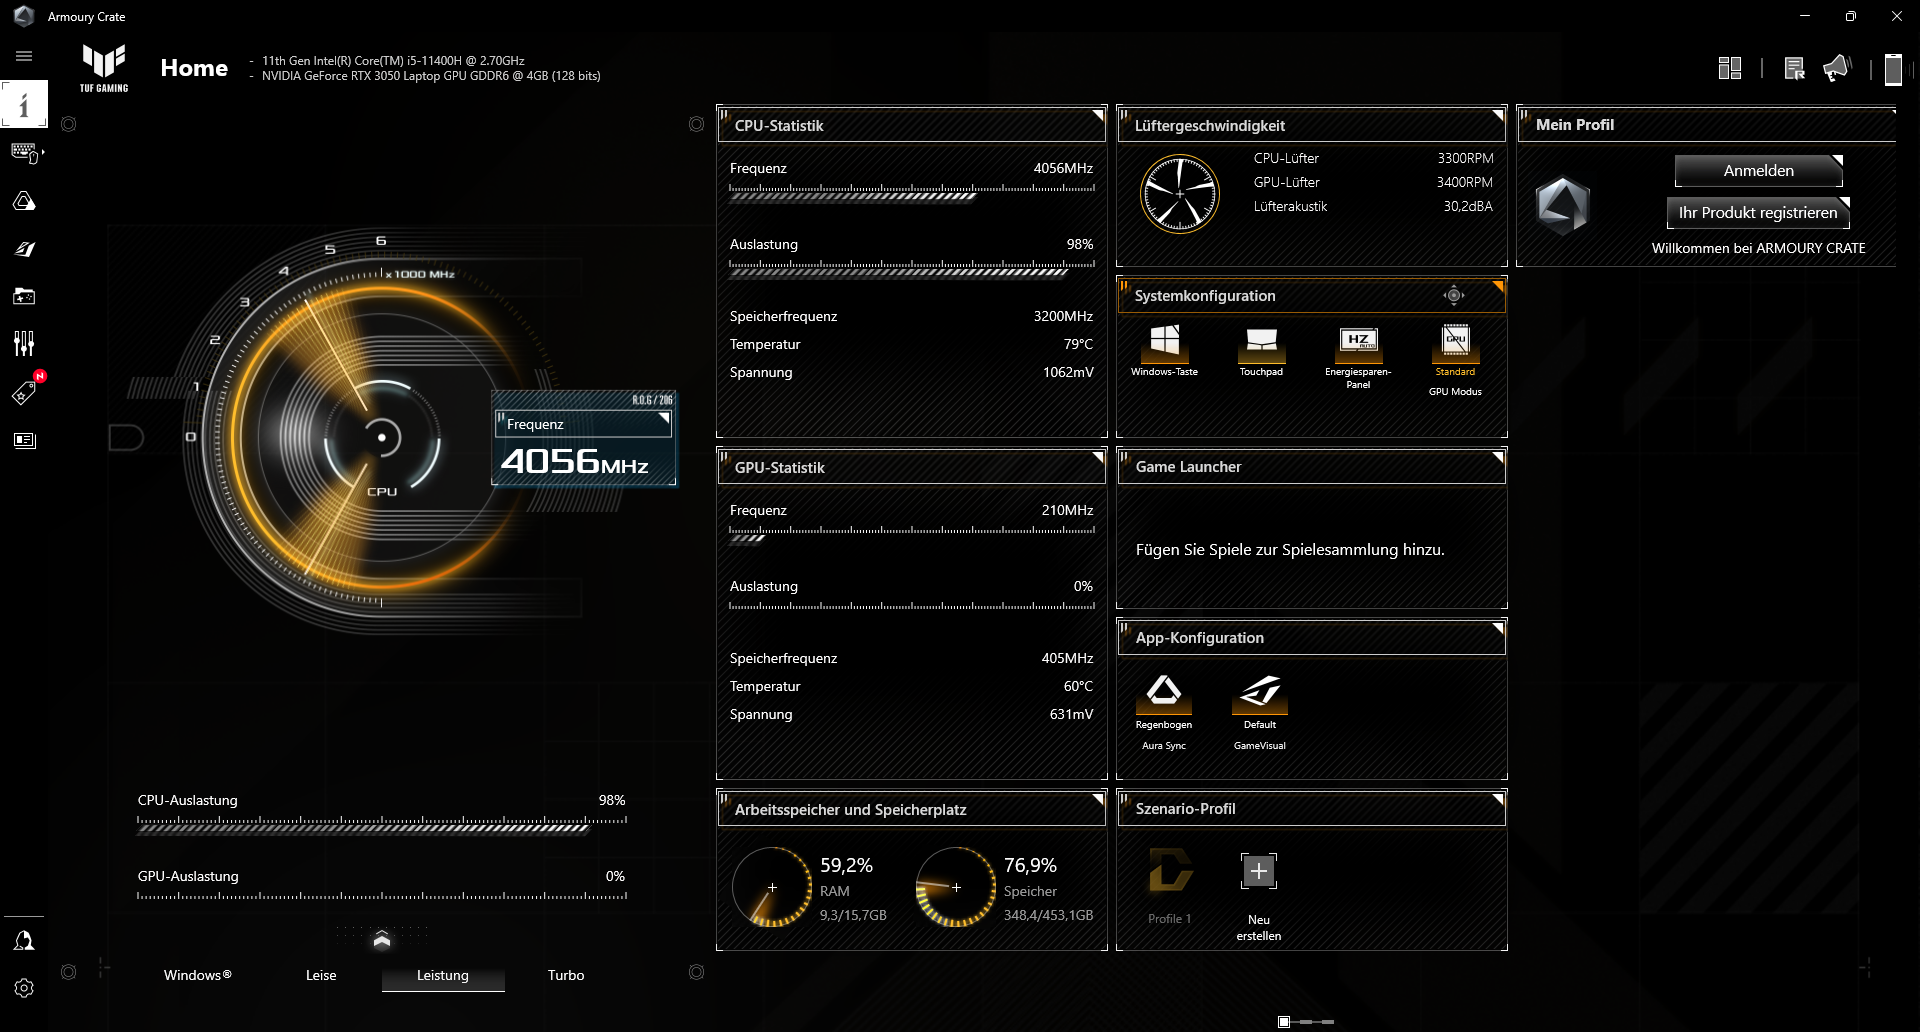The width and height of the screenshot is (1920, 1032).
Task: Expand the GPU-Statistik panel corner arrow
Action: 1097,458
